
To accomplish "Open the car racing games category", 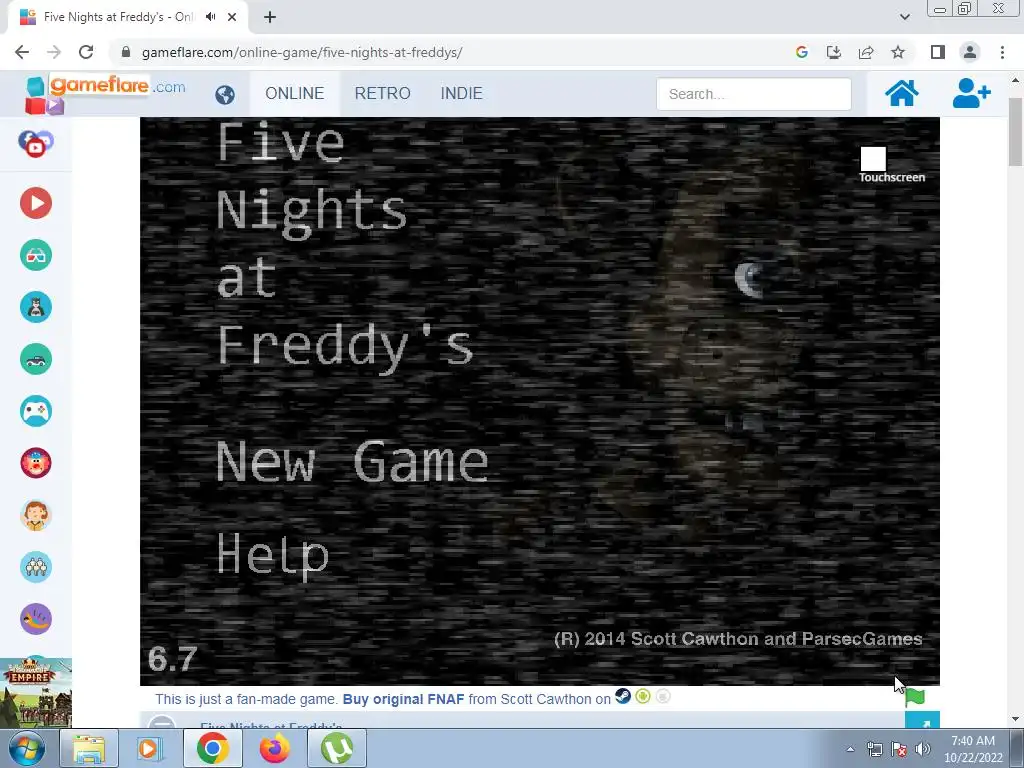I will (36, 359).
